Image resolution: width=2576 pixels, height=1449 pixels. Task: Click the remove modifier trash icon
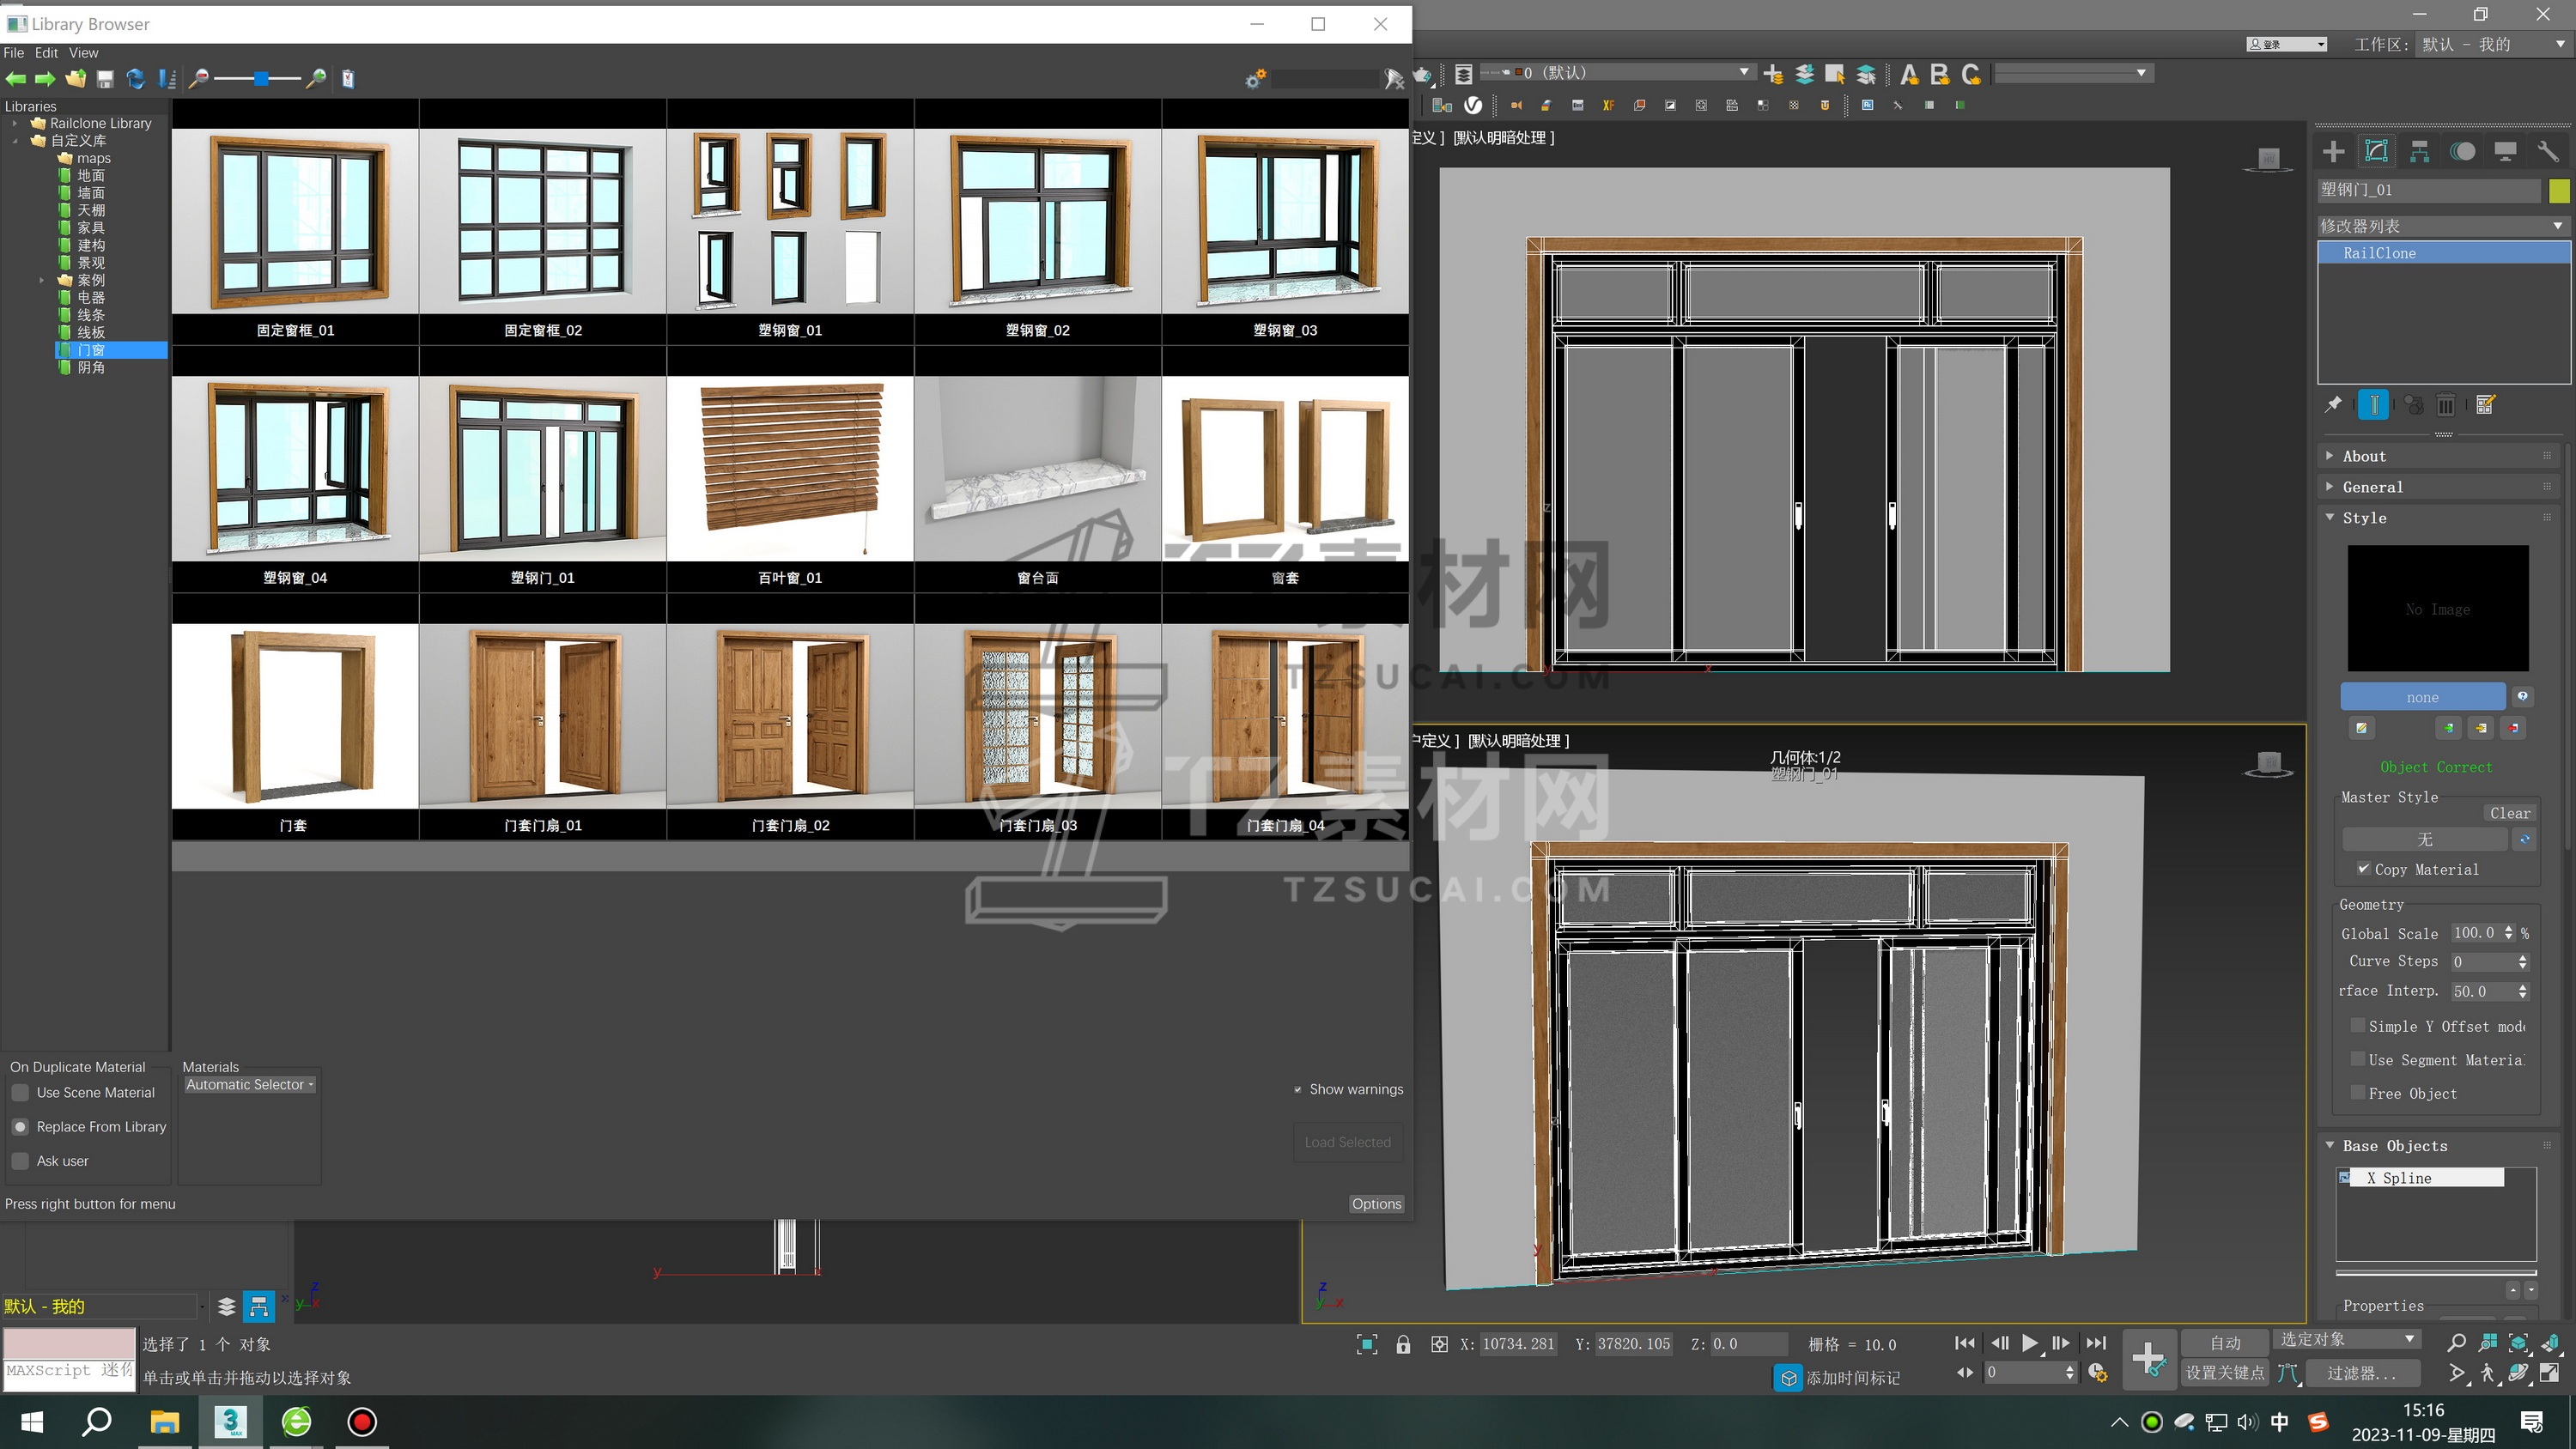pyautogui.click(x=2446, y=405)
